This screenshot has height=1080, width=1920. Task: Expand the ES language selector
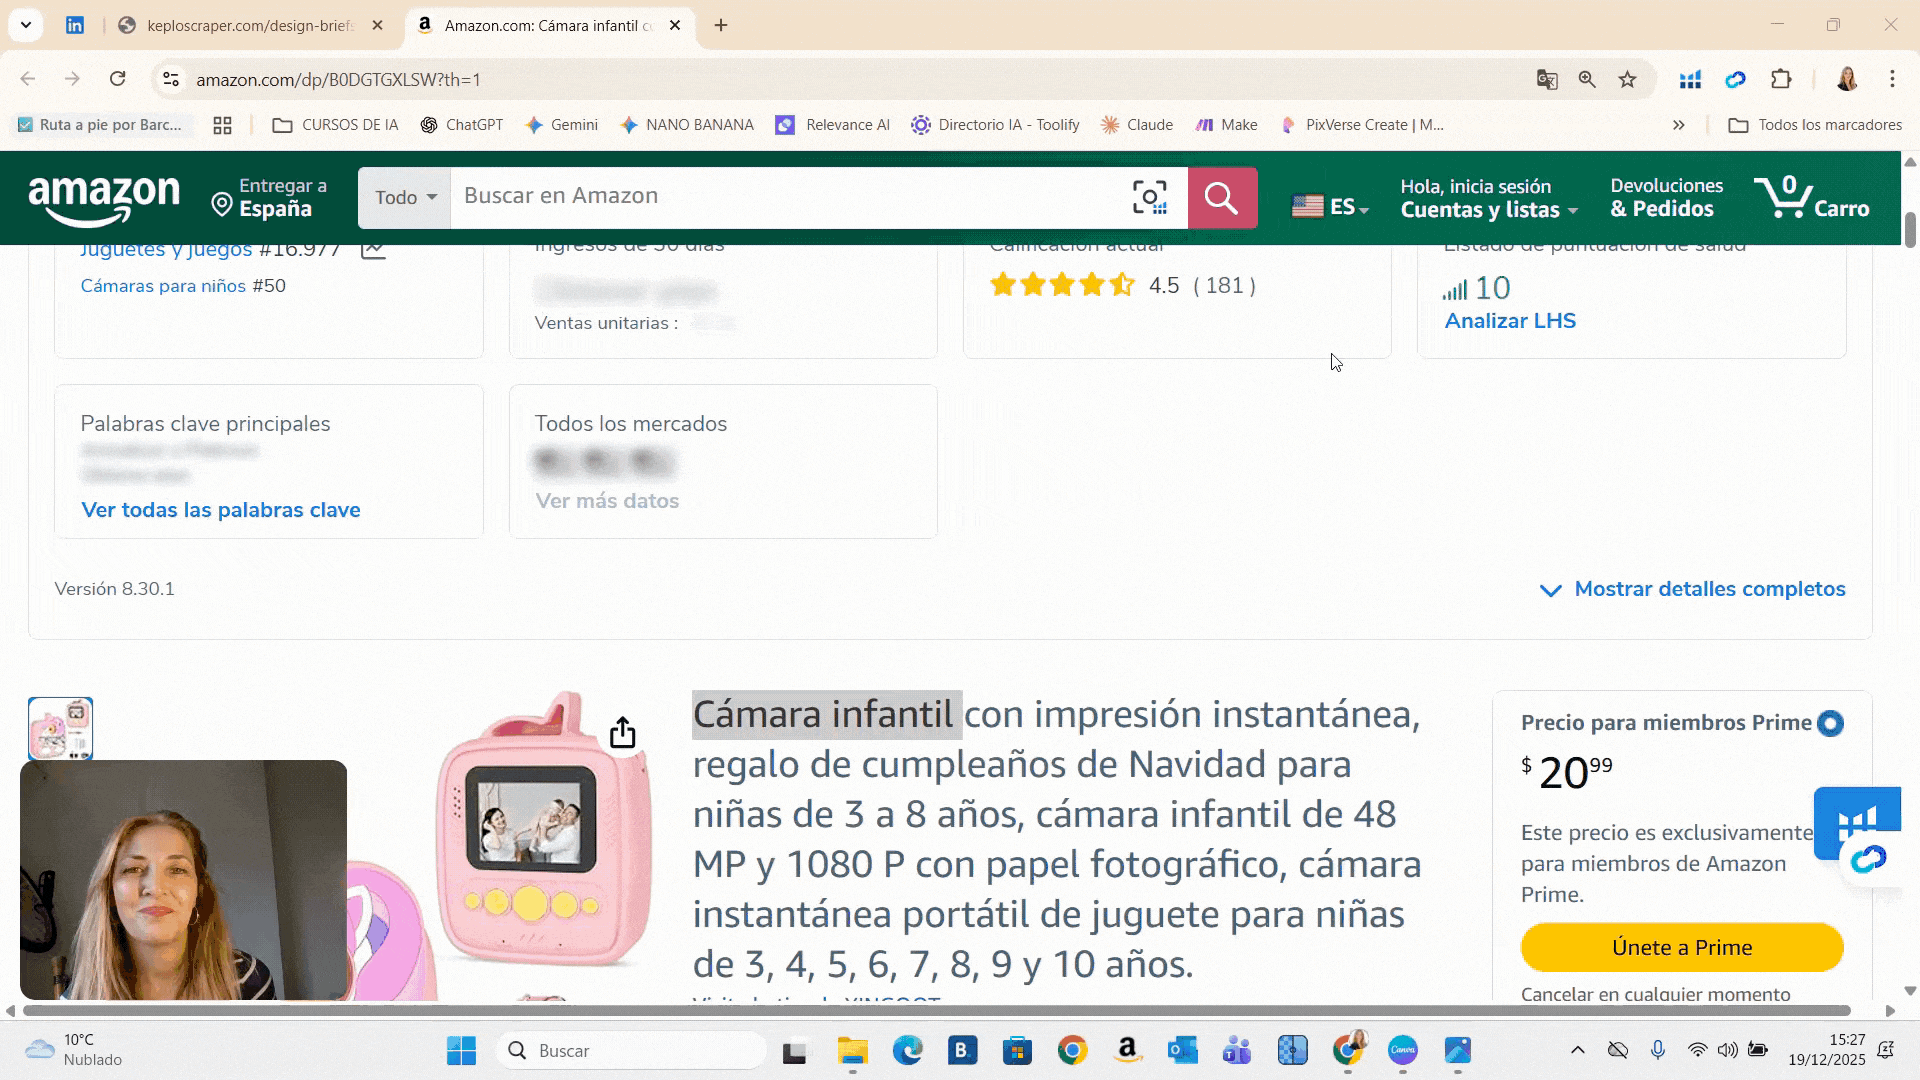[x=1330, y=207]
